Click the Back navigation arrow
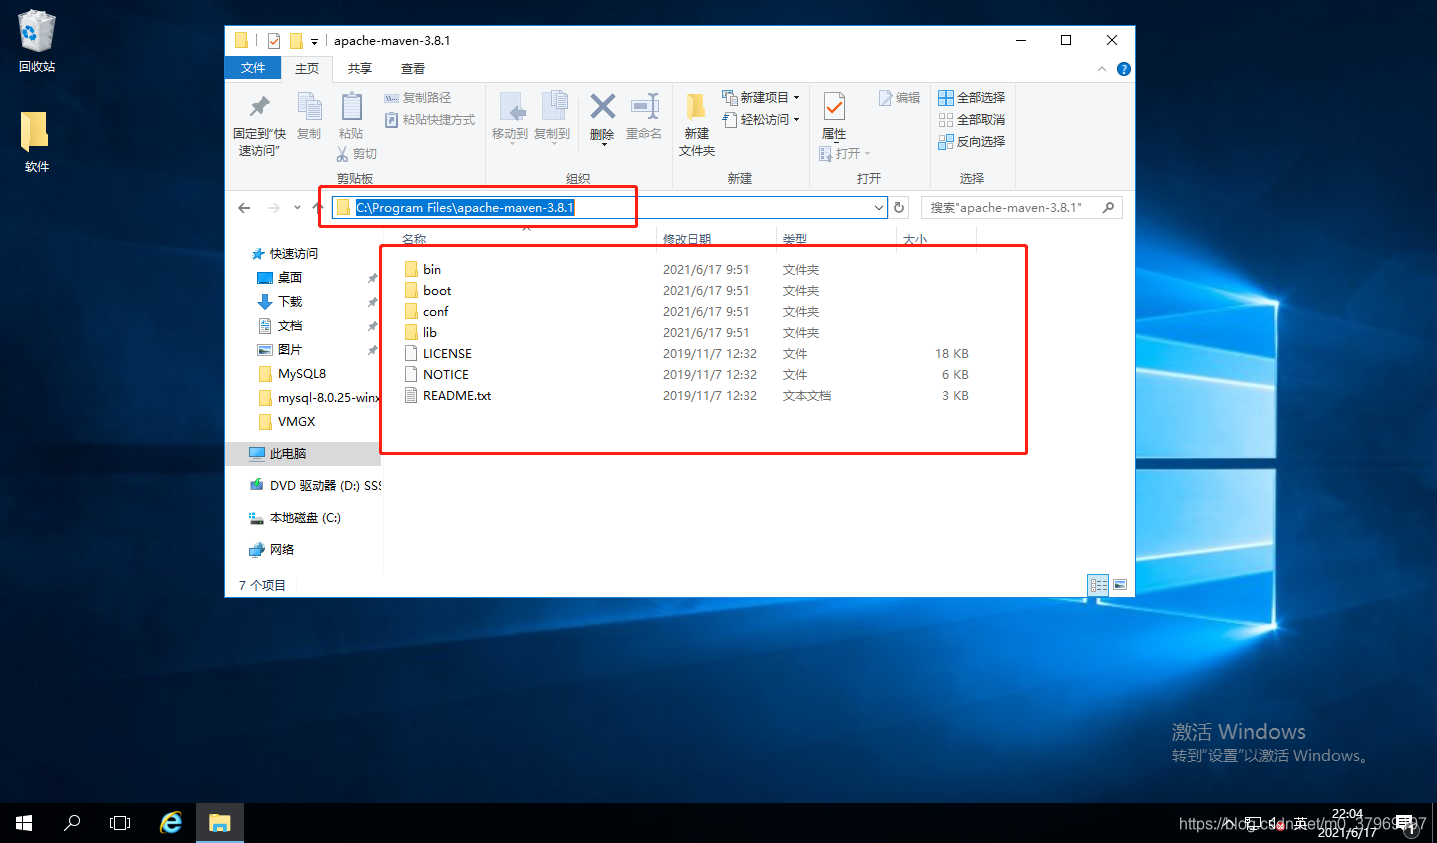Image resolution: width=1437 pixels, height=843 pixels. point(245,208)
